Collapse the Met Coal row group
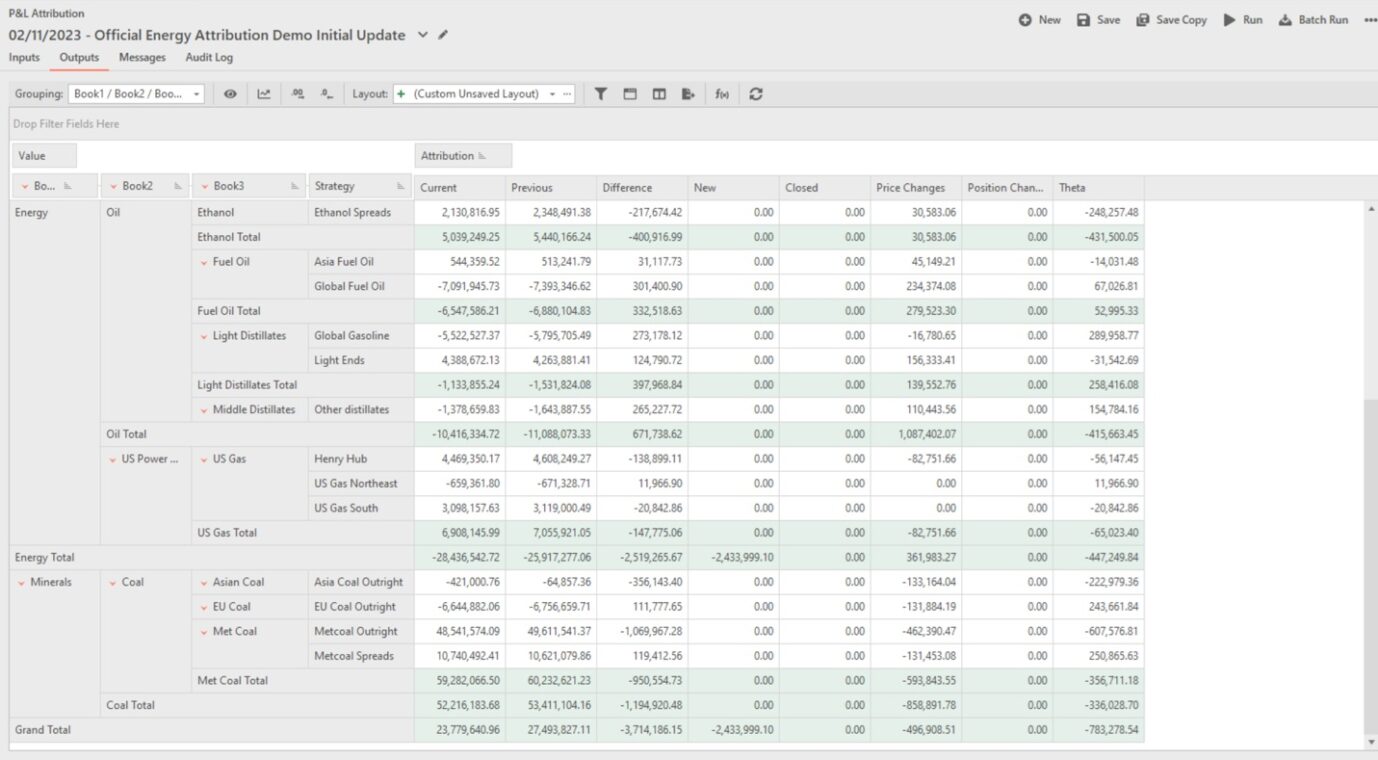This screenshot has width=1378, height=760. [204, 632]
